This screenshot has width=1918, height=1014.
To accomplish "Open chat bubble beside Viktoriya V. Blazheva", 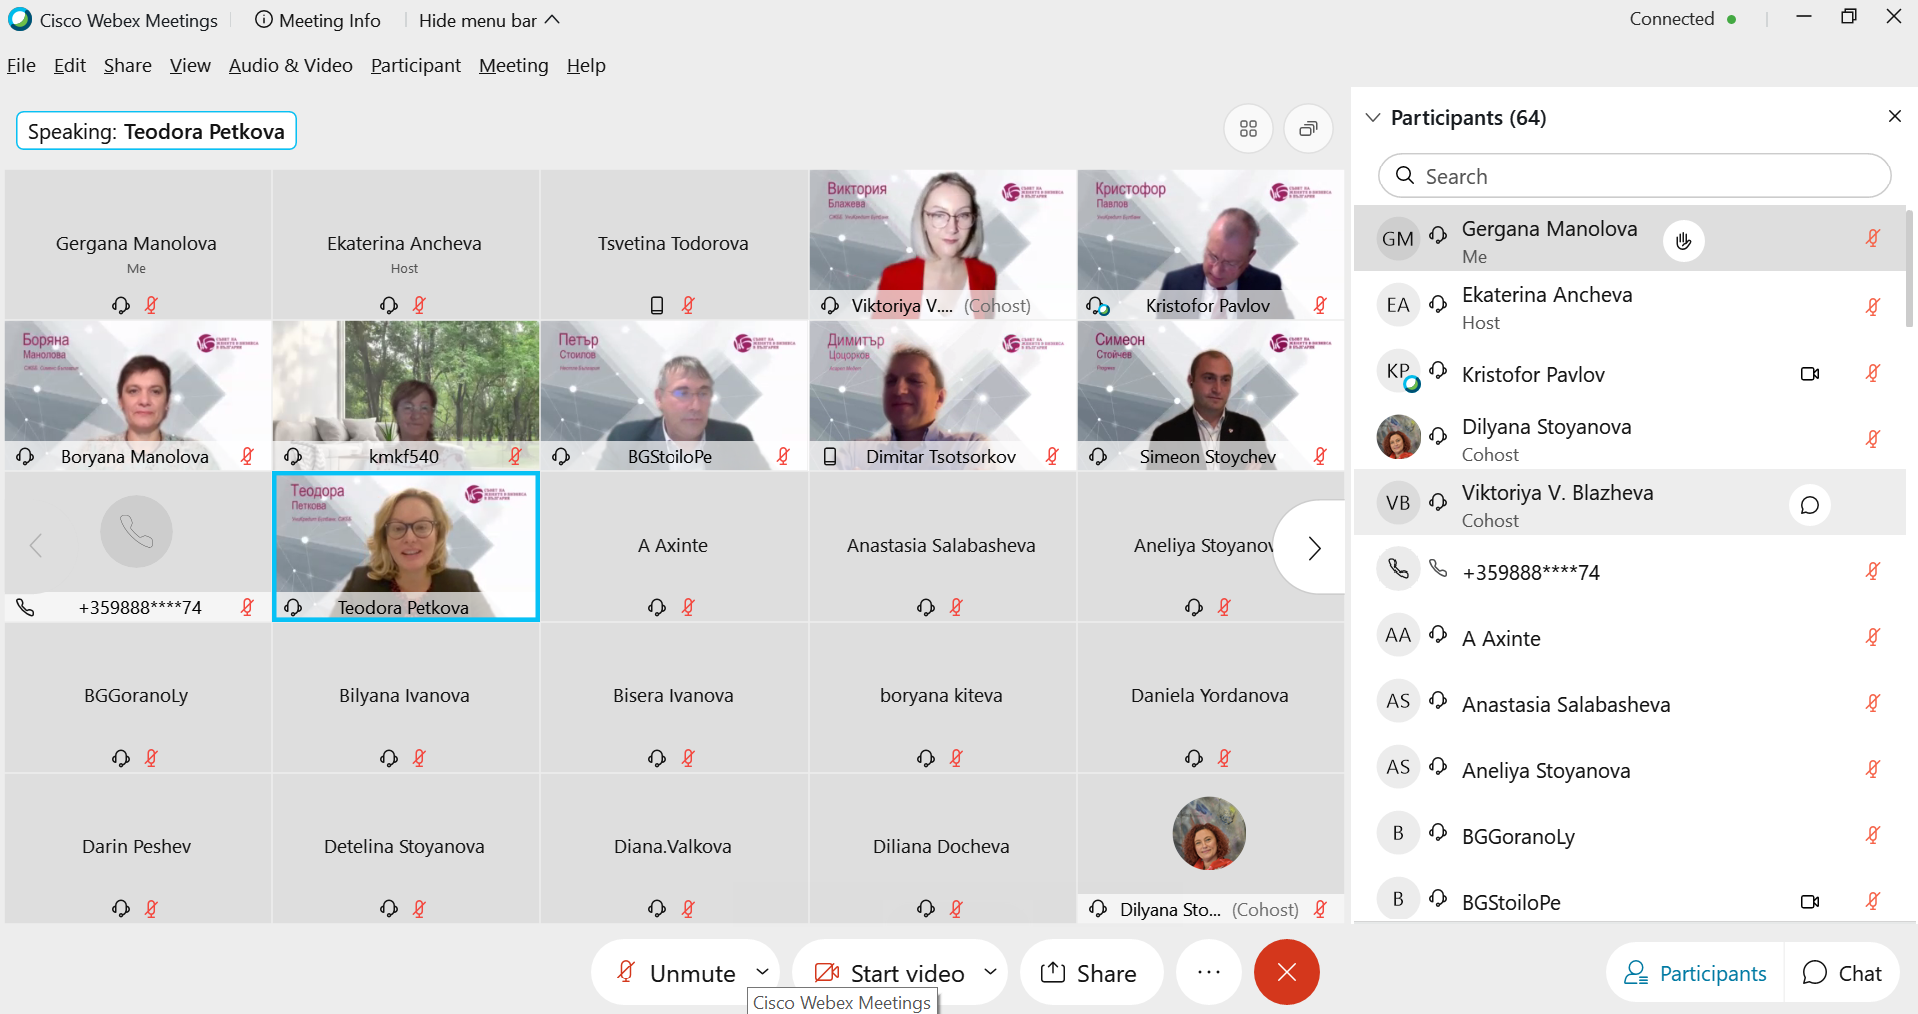I will click(1810, 505).
